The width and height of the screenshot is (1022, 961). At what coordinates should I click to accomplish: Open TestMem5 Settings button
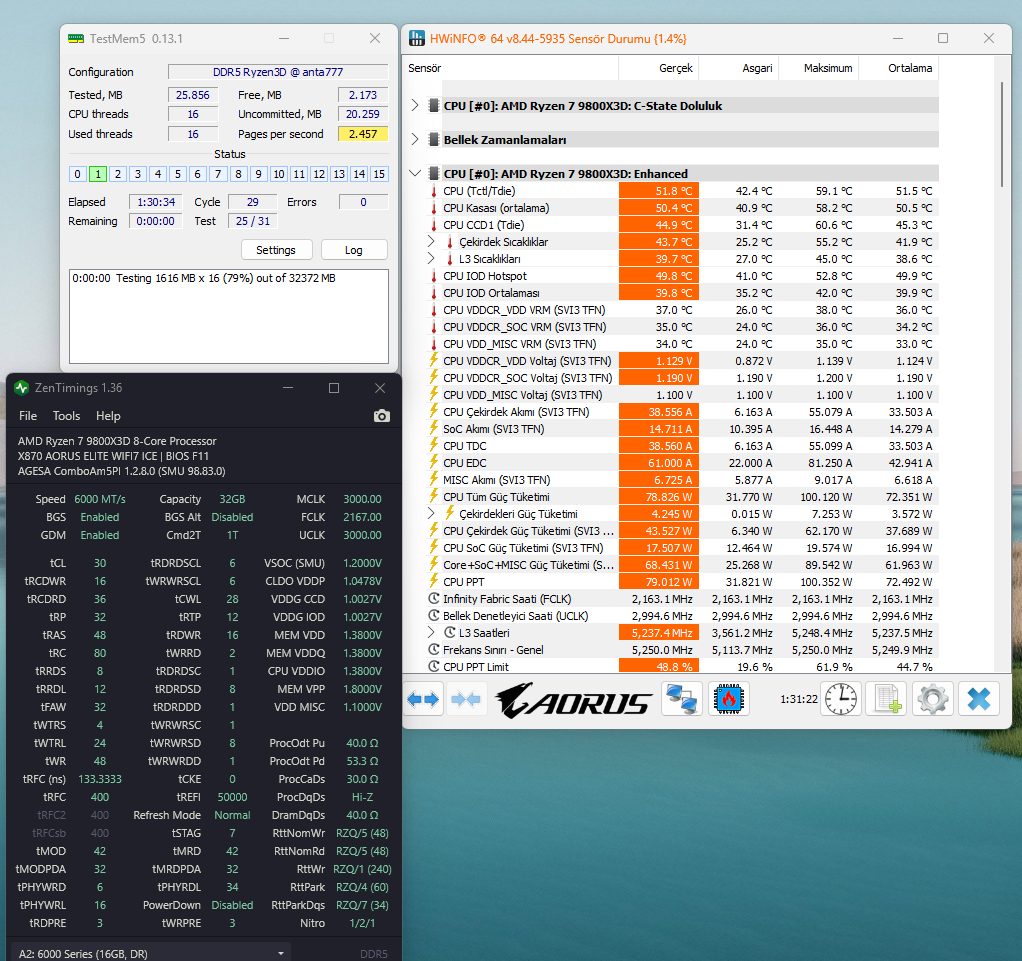pyautogui.click(x=276, y=250)
